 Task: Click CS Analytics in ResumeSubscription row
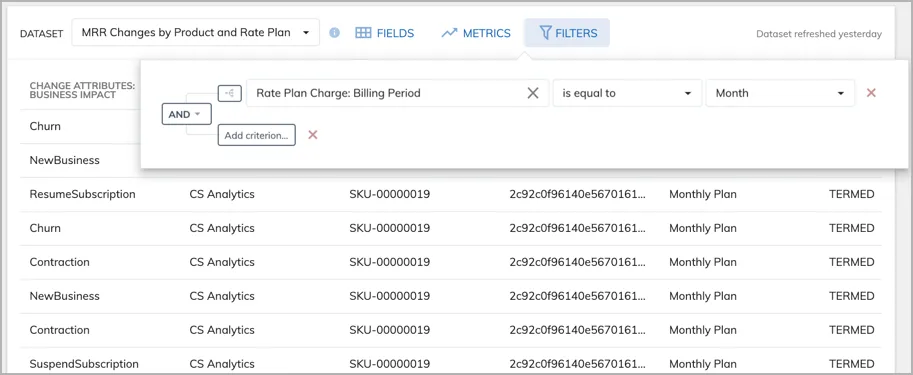pos(222,194)
